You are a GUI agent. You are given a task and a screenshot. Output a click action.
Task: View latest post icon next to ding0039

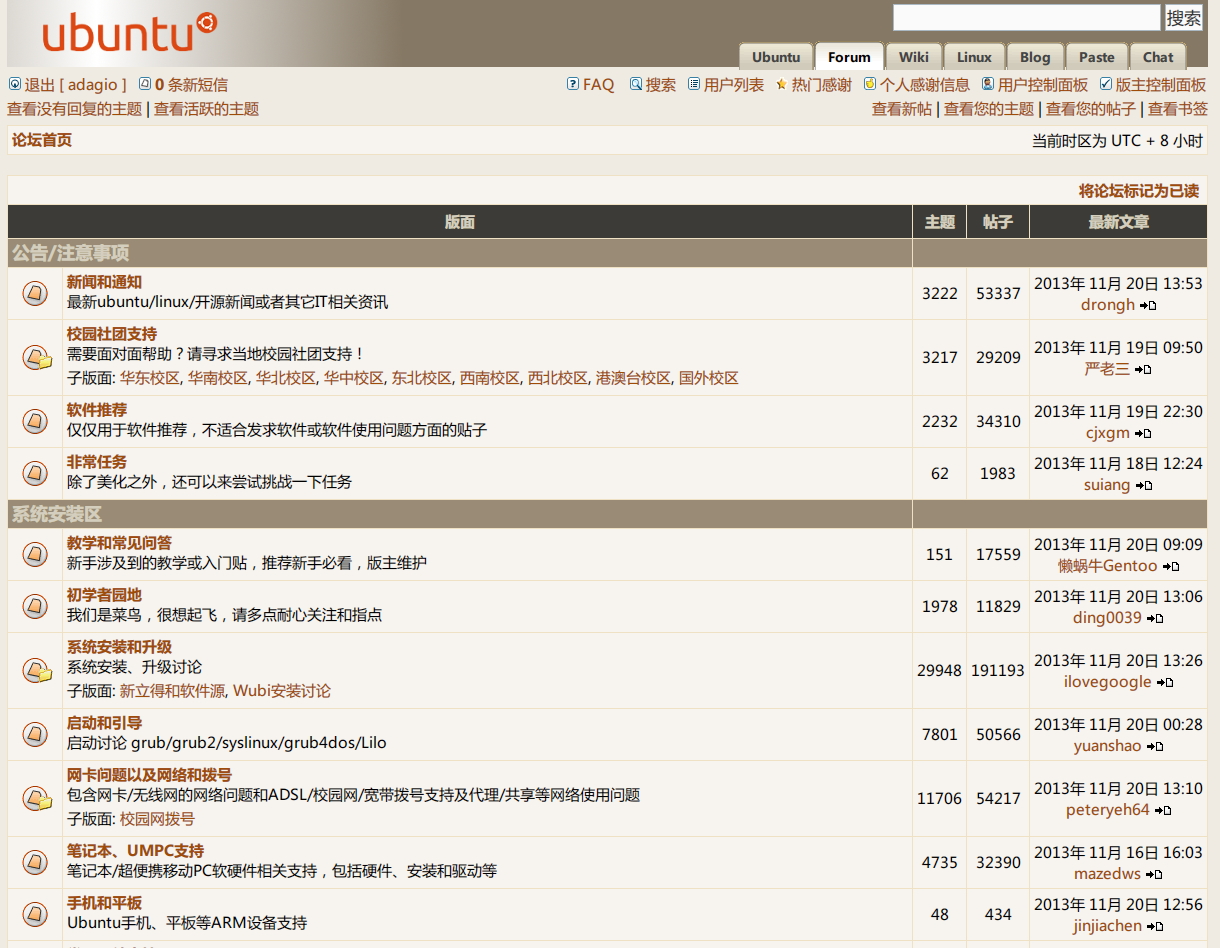[x=1155, y=619]
